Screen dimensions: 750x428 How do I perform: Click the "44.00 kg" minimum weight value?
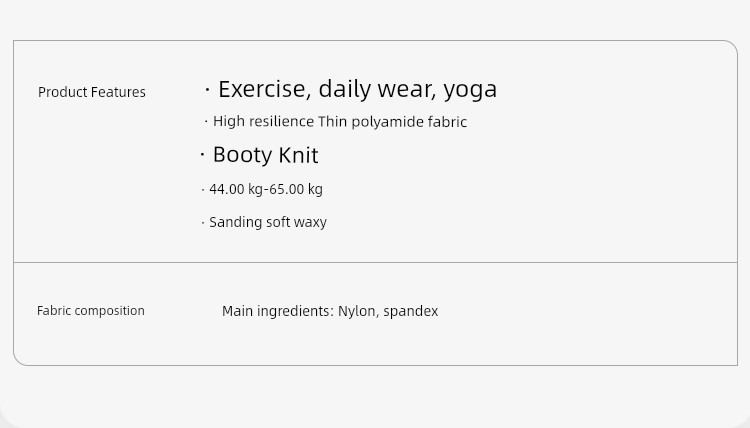(236, 189)
